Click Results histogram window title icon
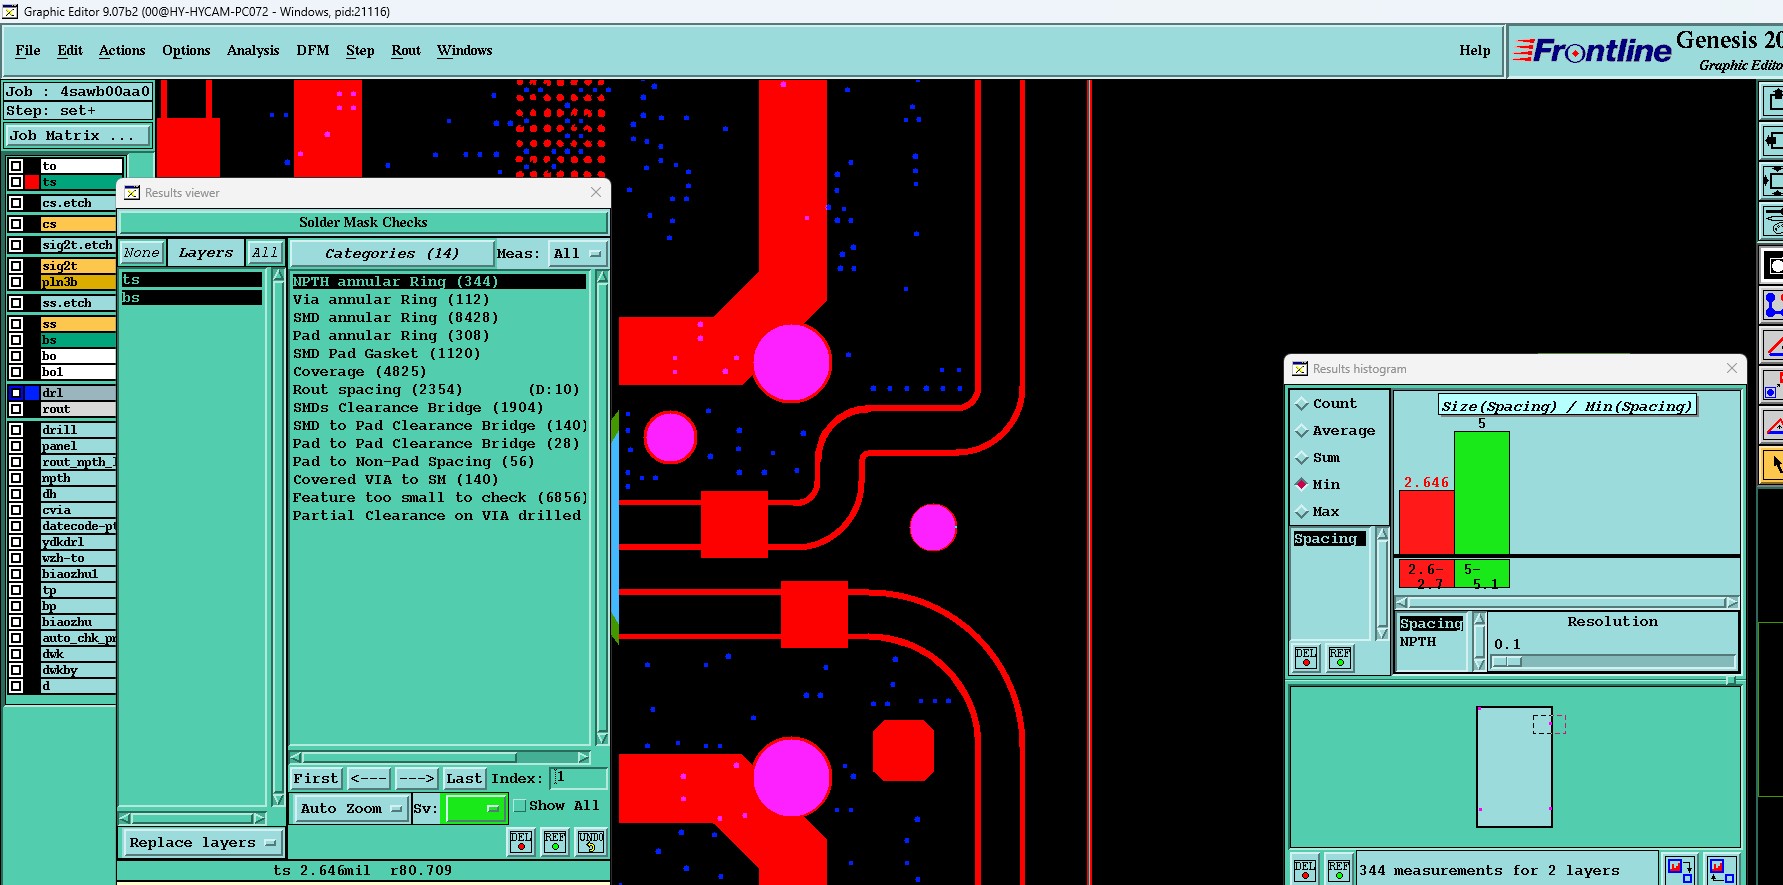This screenshot has height=885, width=1783. [x=1300, y=369]
